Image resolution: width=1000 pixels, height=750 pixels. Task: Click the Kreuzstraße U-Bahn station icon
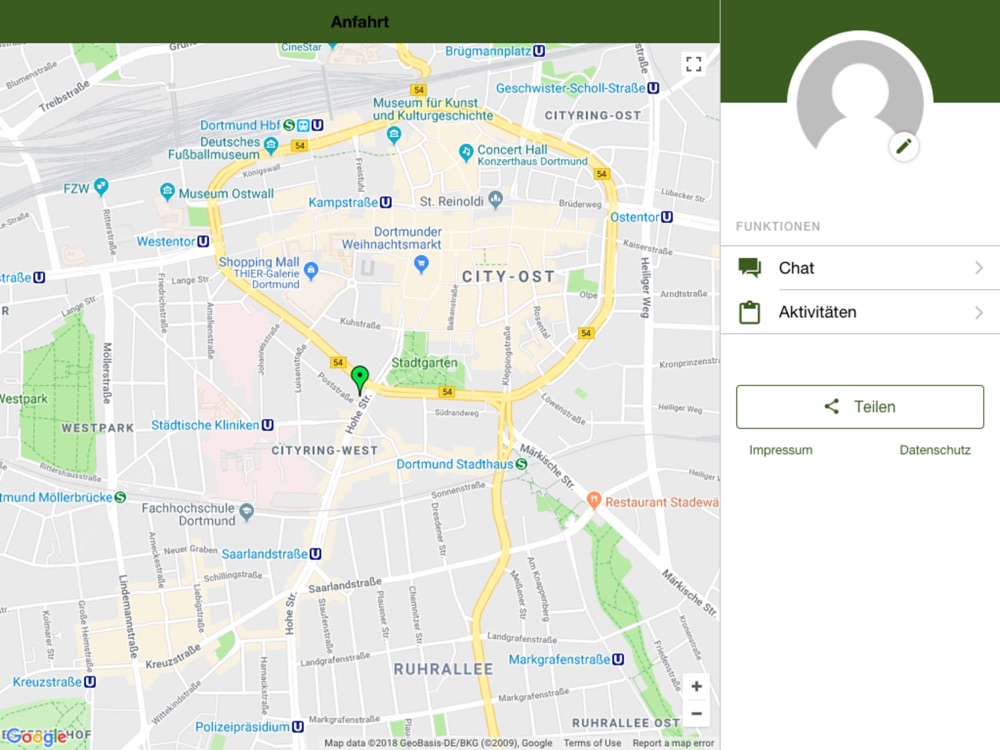pos(90,682)
